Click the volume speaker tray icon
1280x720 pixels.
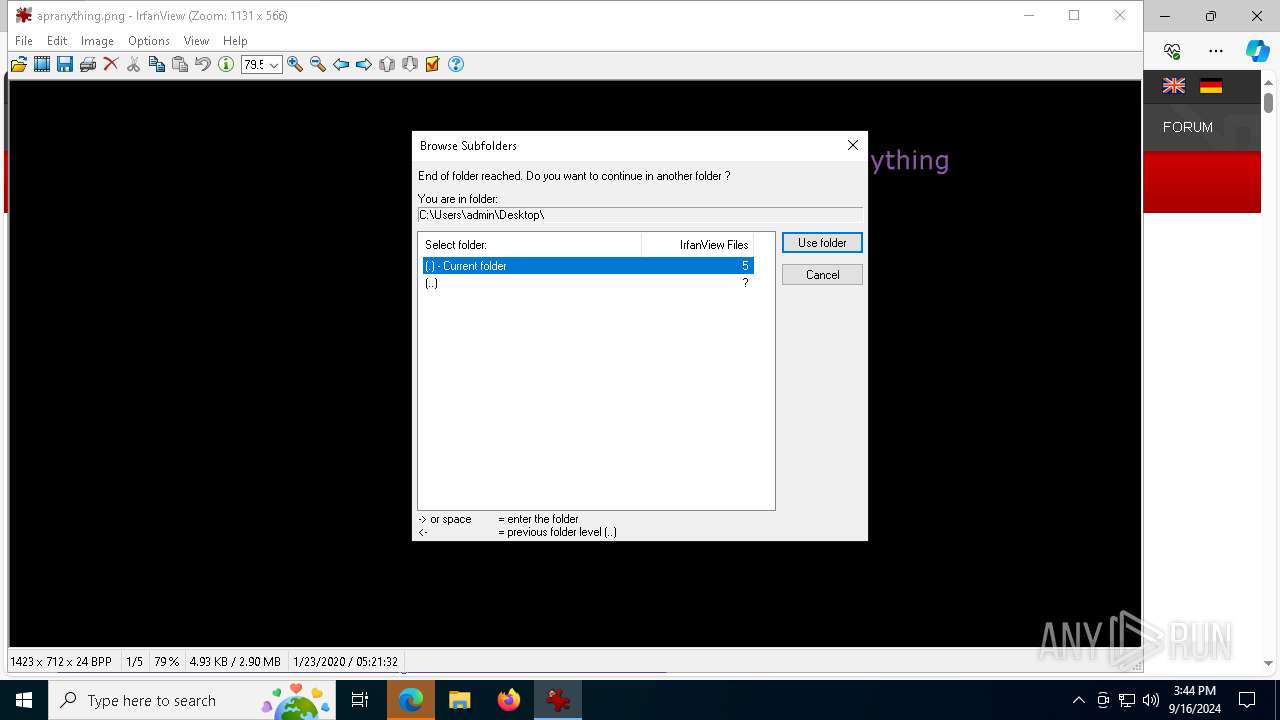1151,700
